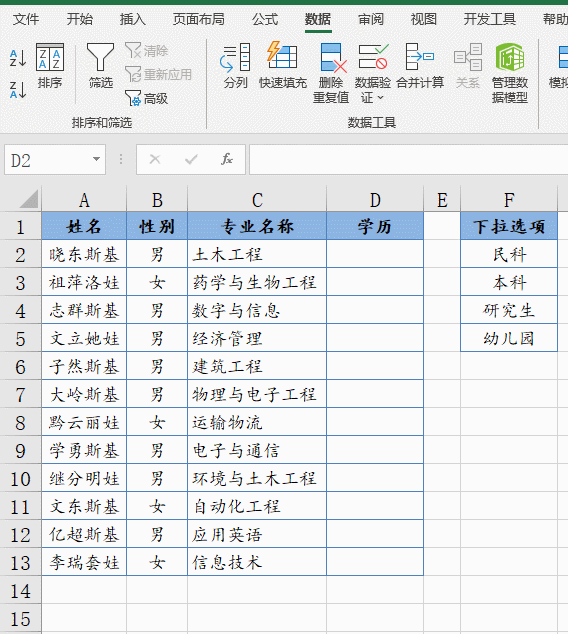This screenshot has width=568, height=634.
Task: Open Text to Columns (分列)
Action: tap(235, 66)
